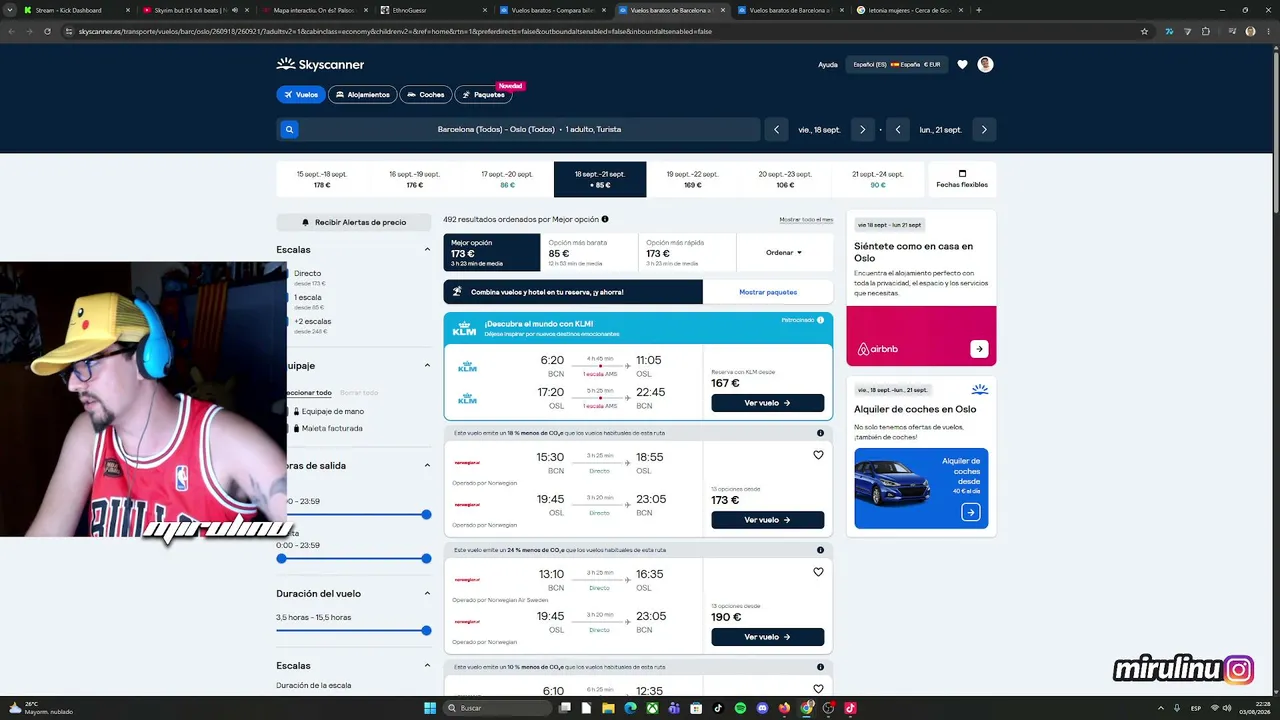Click the flight duration slider handle
The image size is (1280, 720).
click(x=426, y=630)
